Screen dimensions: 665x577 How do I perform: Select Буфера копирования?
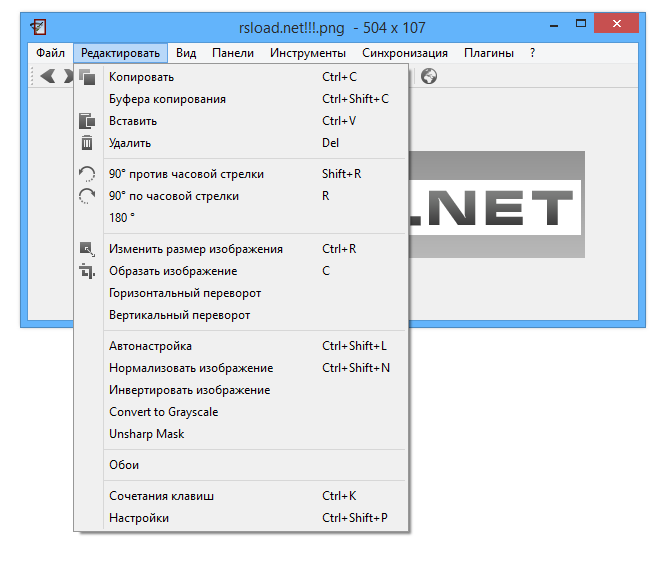tap(241, 99)
